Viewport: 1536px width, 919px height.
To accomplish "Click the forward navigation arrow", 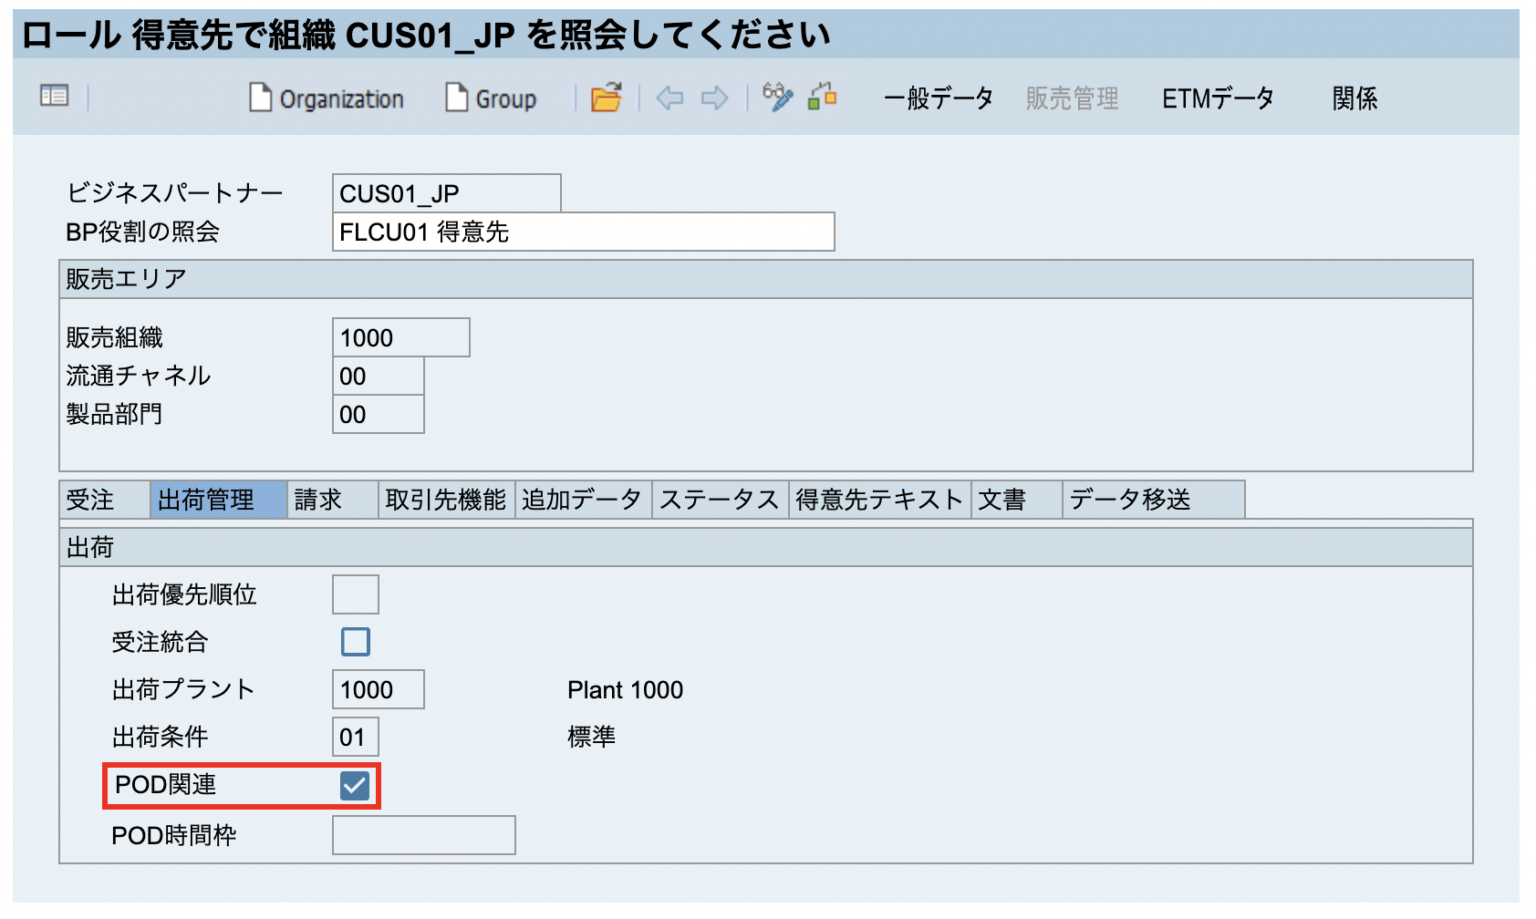I will point(714,97).
